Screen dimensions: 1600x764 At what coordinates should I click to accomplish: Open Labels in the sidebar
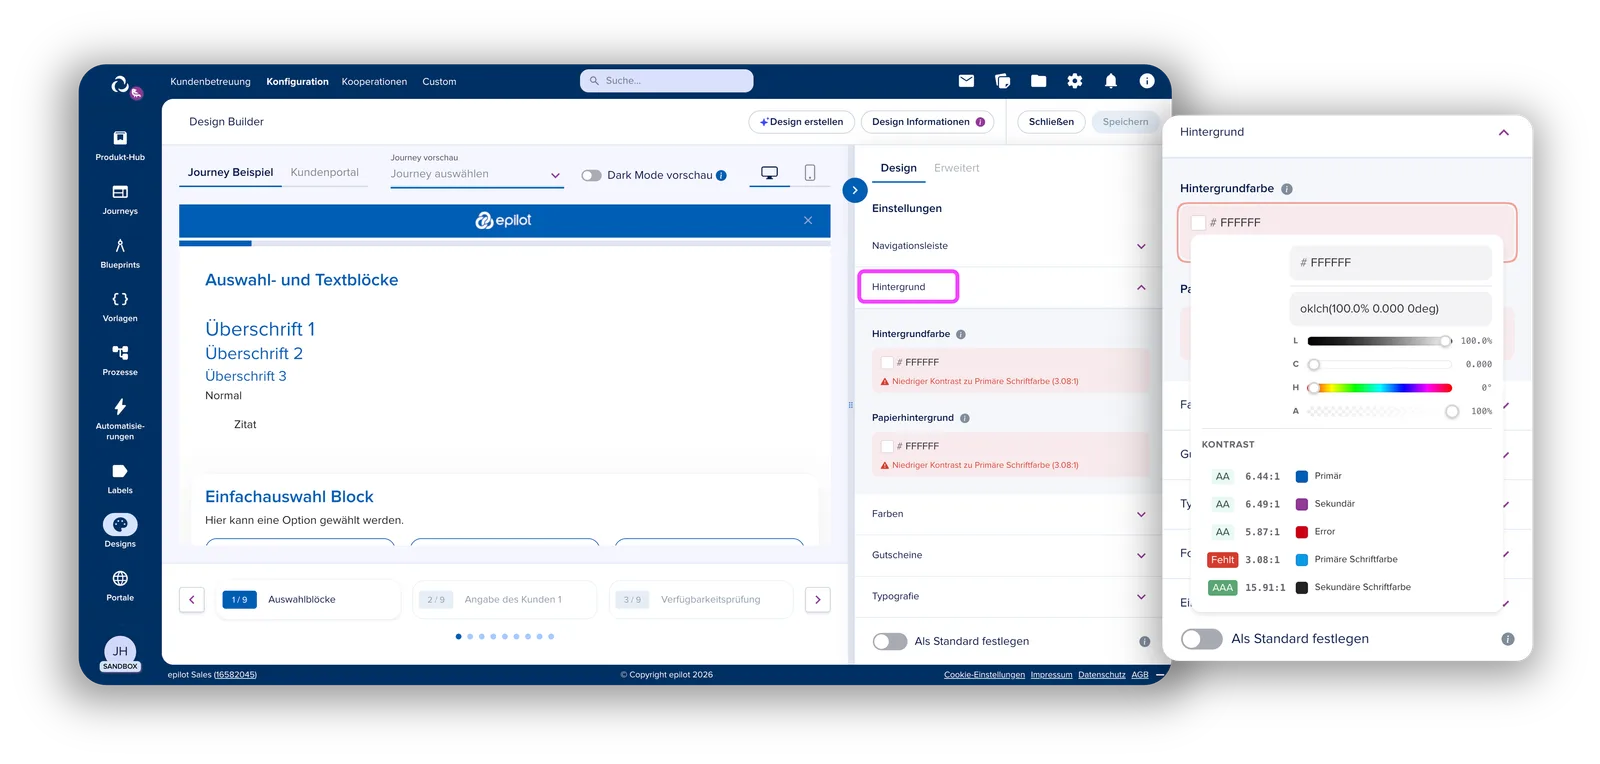(120, 478)
